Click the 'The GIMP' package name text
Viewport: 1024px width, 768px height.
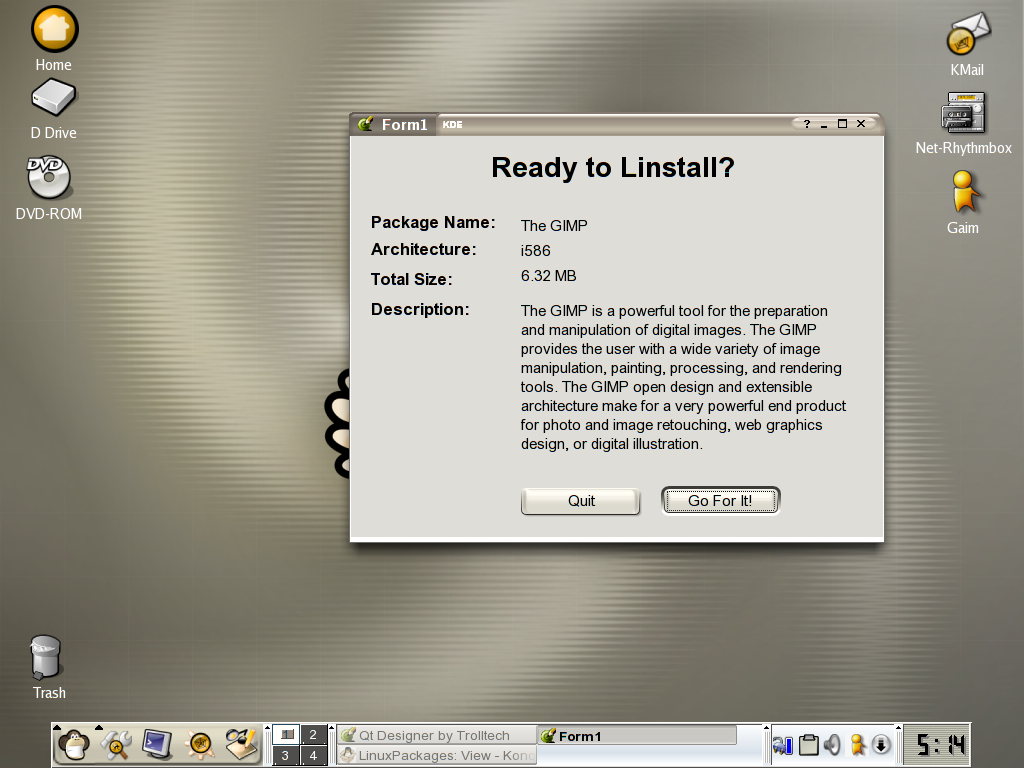pyautogui.click(x=554, y=226)
